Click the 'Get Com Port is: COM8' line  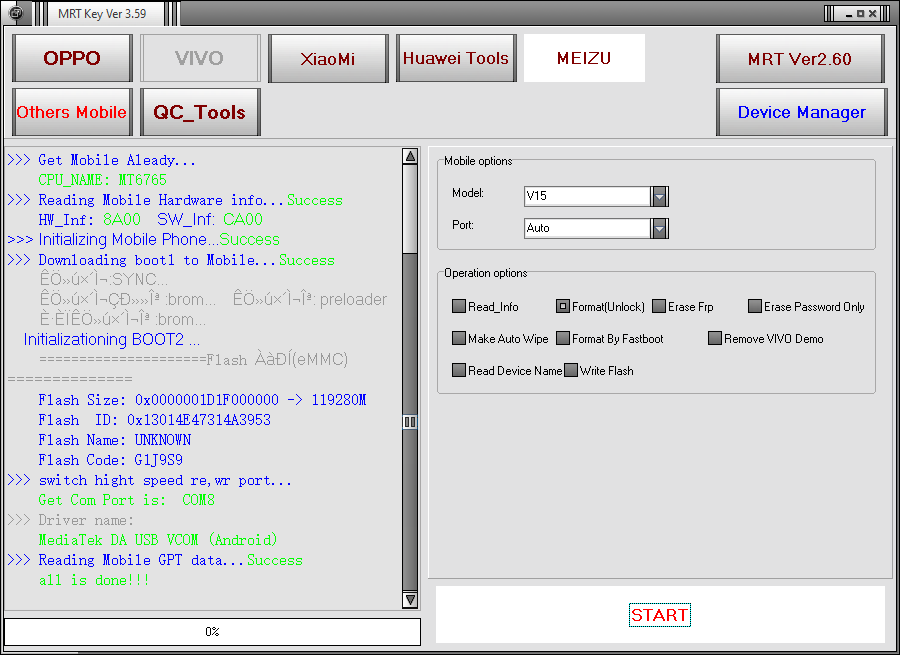(x=126, y=500)
